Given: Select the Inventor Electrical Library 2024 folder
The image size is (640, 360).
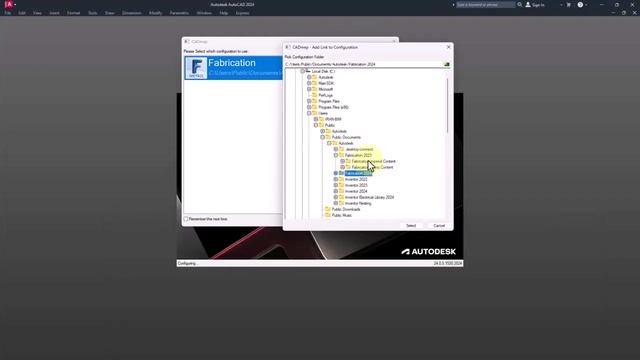Looking at the screenshot, I should [369, 197].
